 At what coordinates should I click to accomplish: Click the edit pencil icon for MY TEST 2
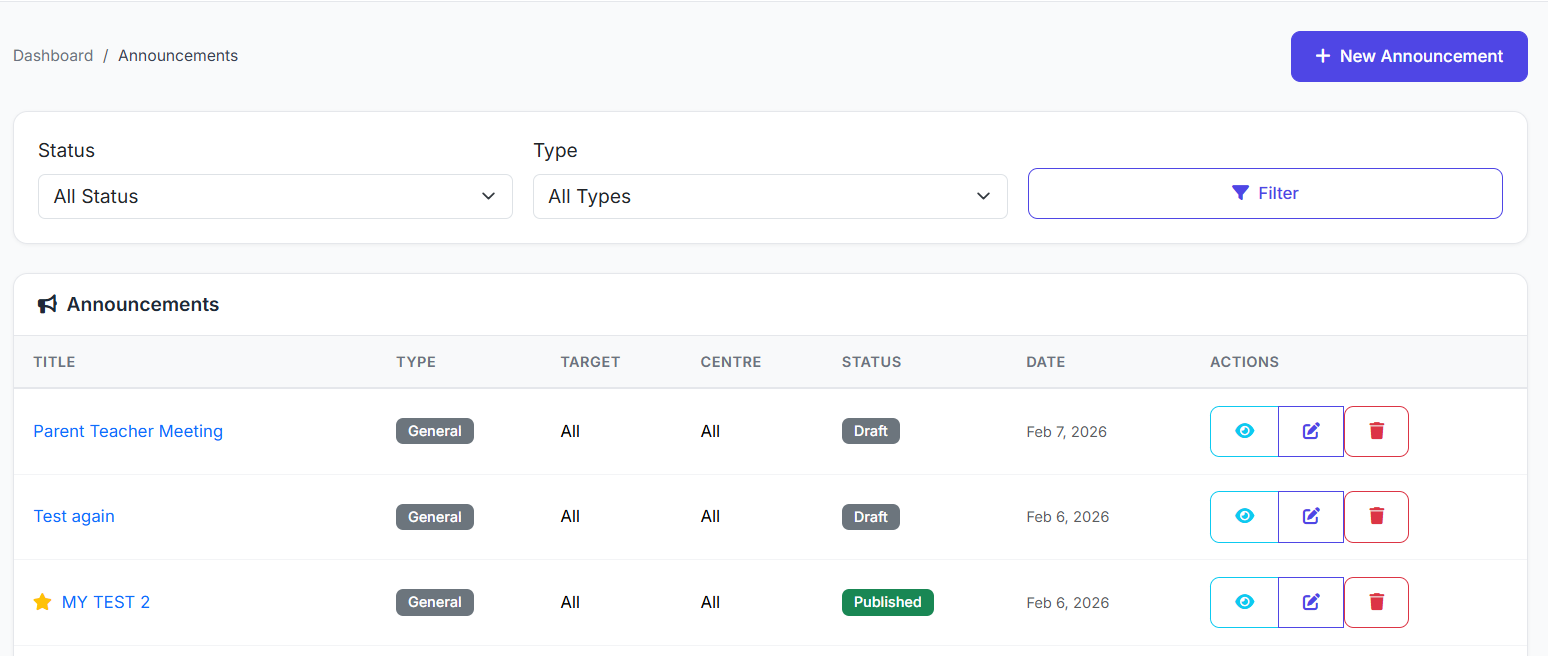[x=1310, y=601]
